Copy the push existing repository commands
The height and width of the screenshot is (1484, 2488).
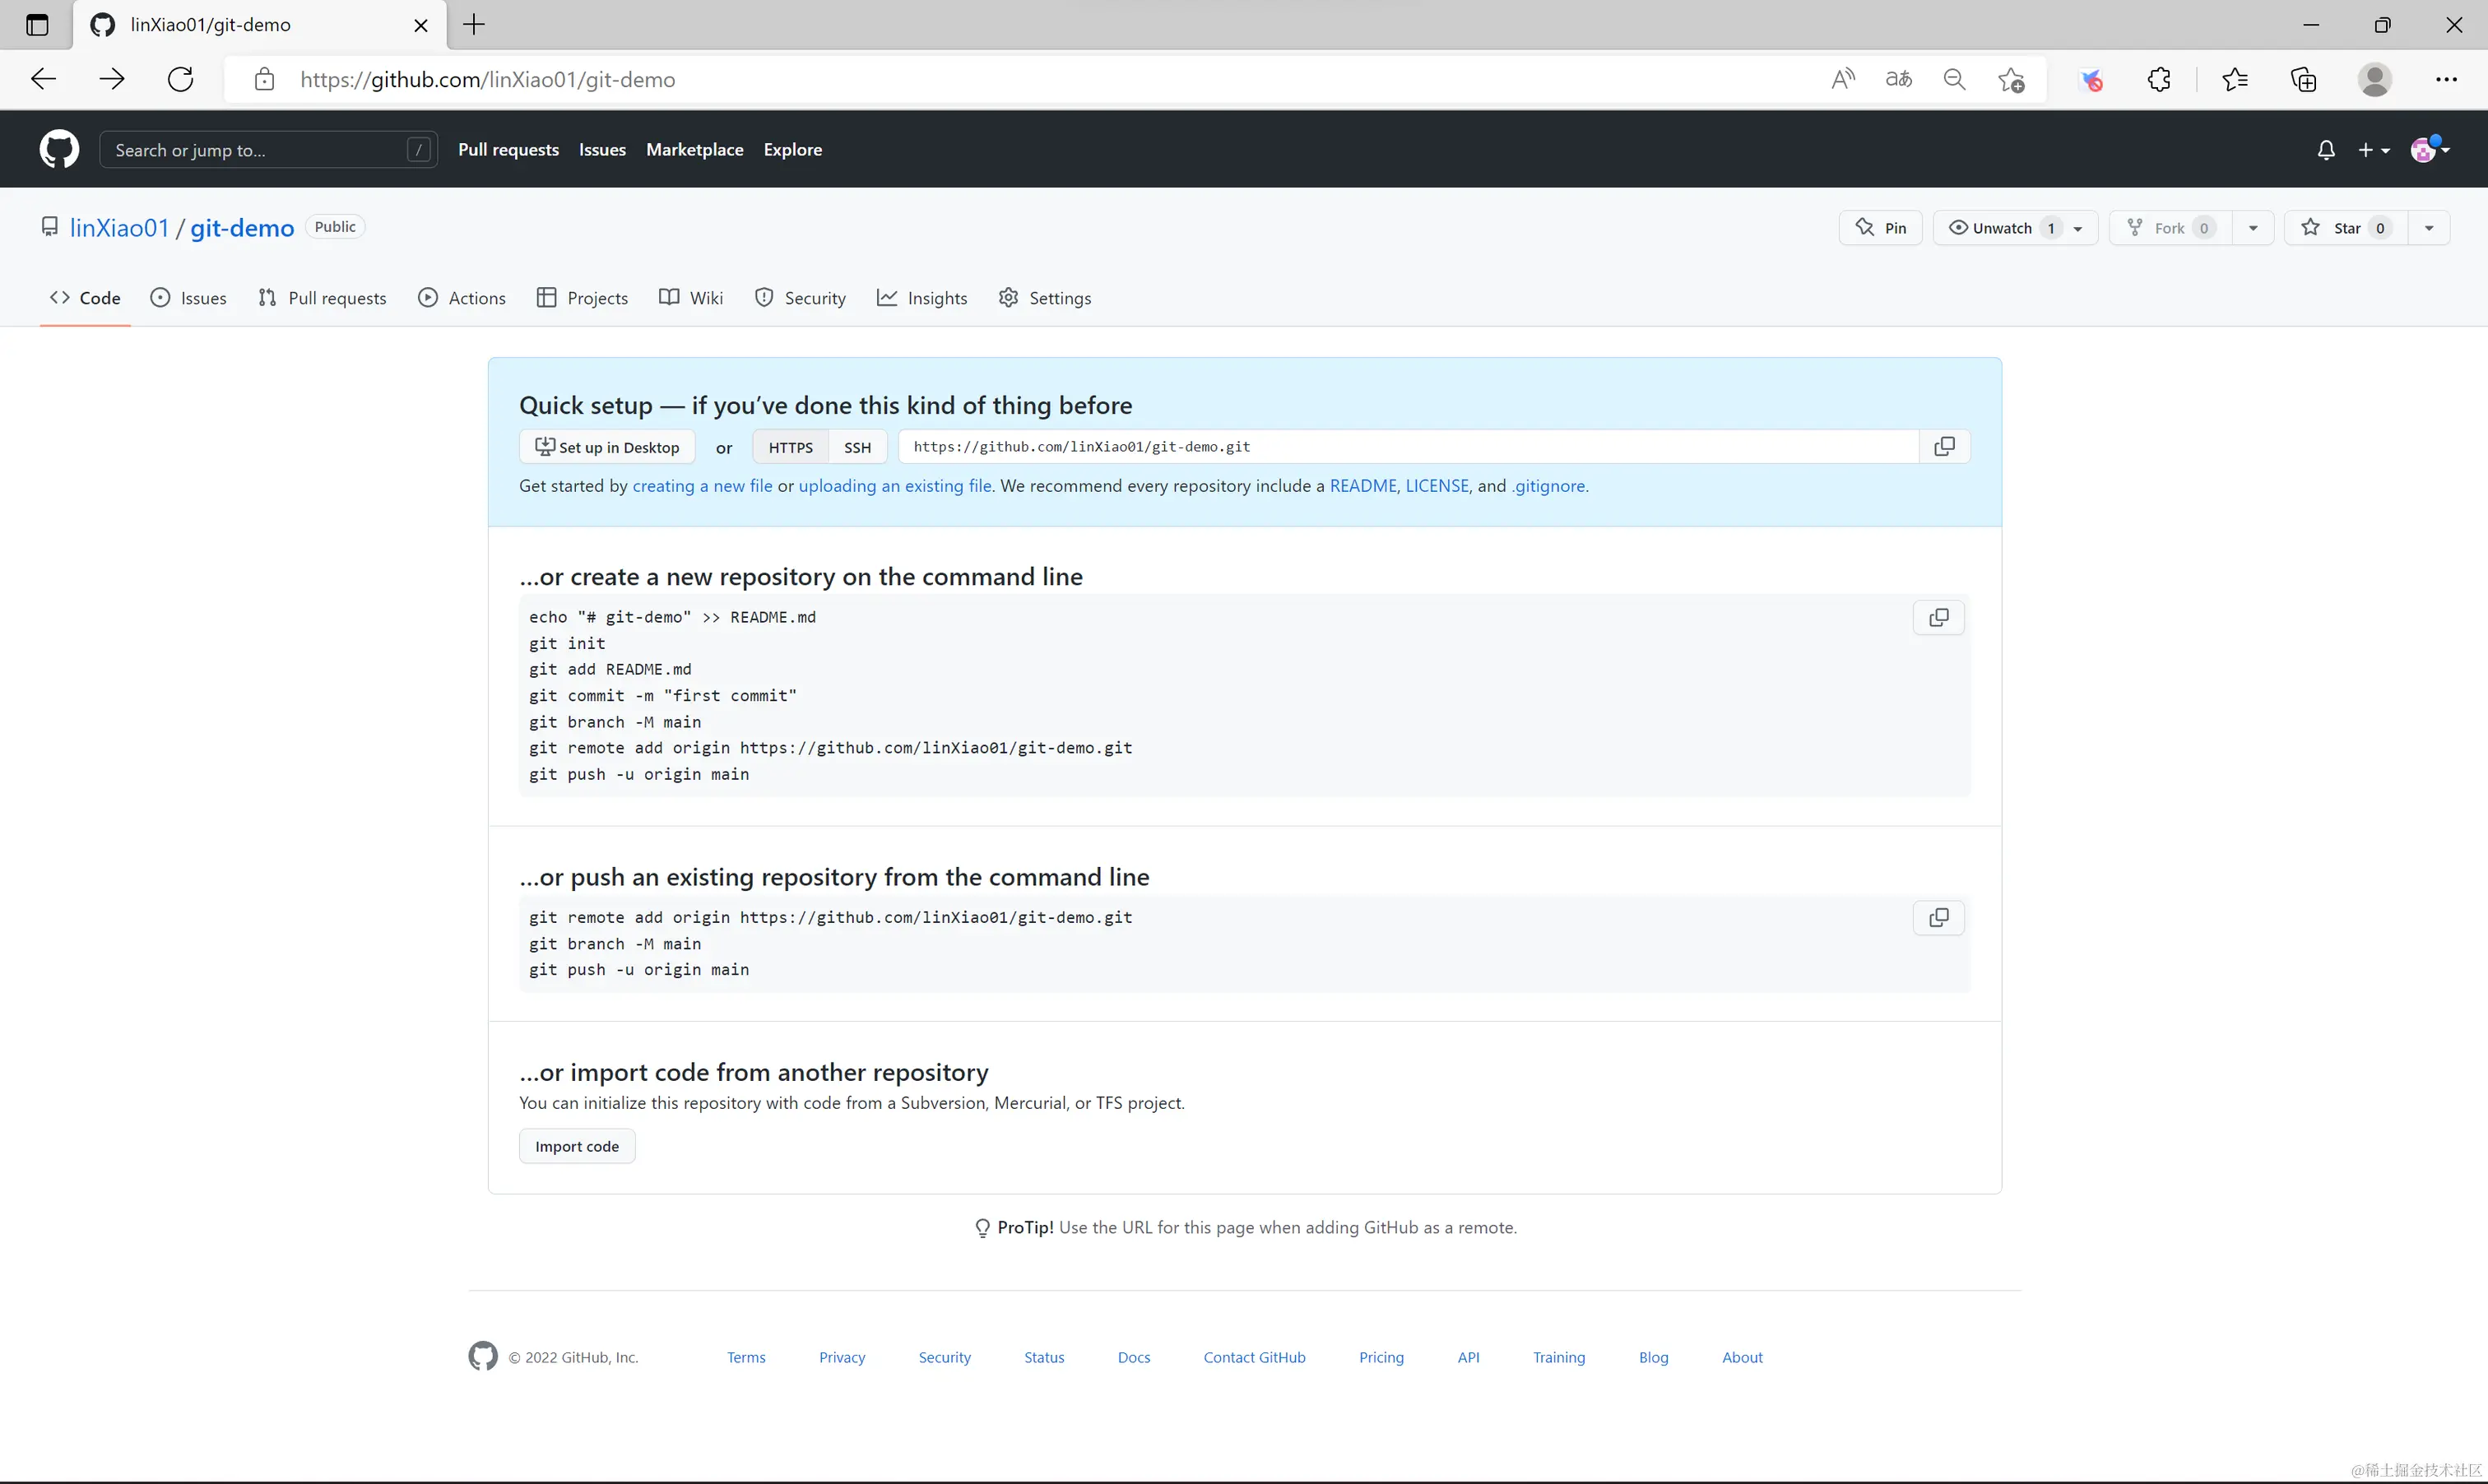(x=1938, y=918)
